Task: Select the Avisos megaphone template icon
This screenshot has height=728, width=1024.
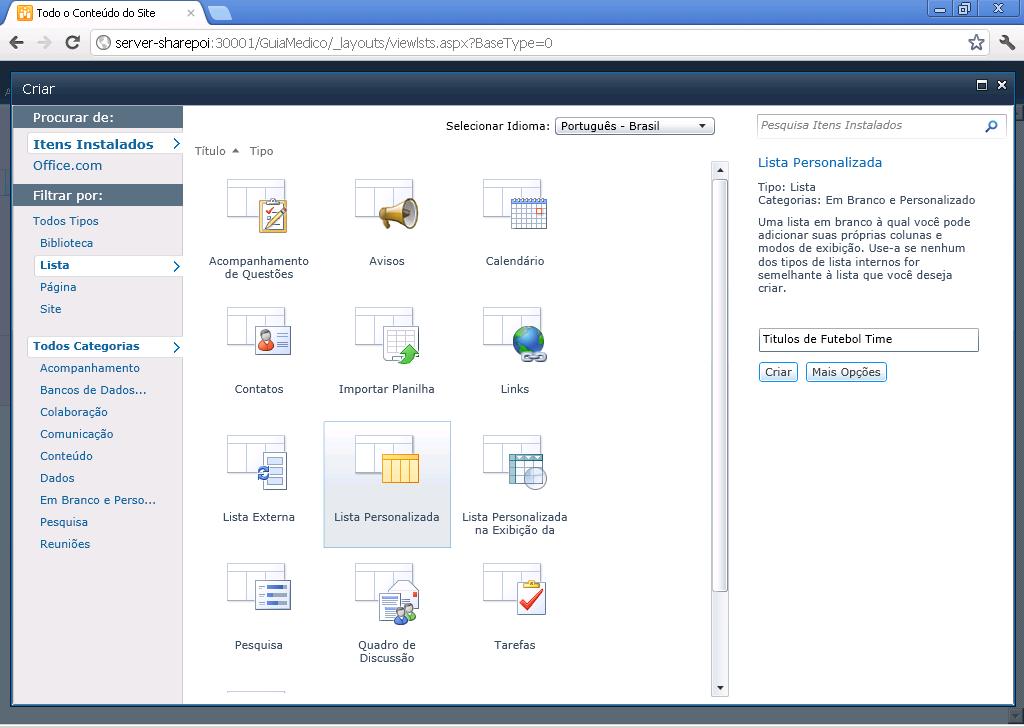Action: coord(386,207)
